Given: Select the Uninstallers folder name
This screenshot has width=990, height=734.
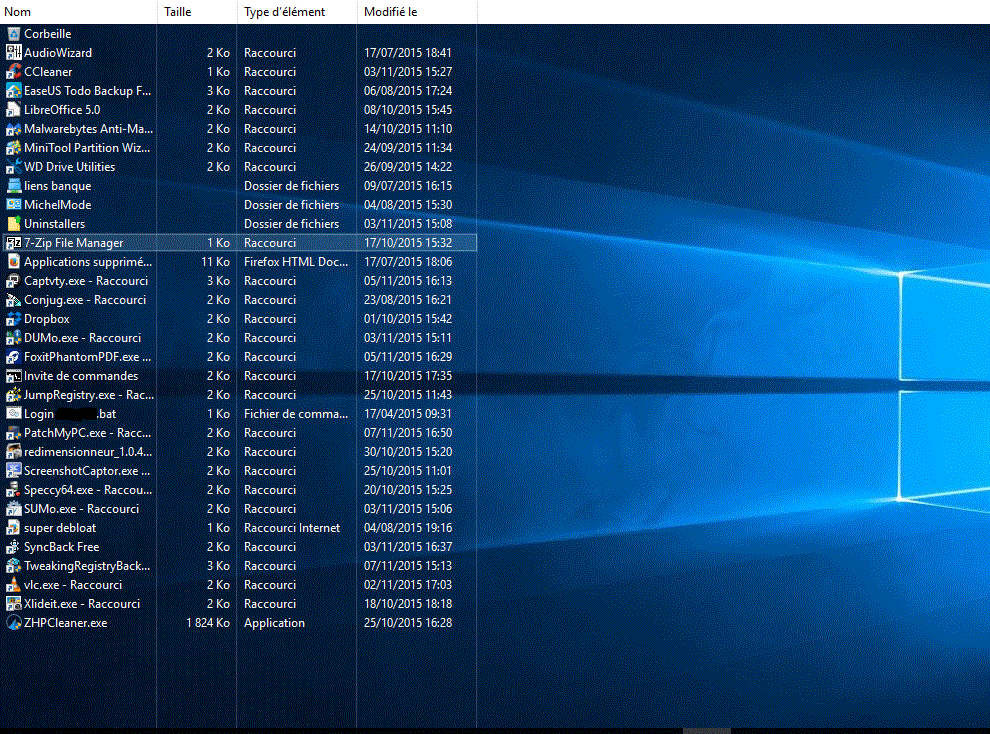Looking at the screenshot, I should click(54, 223).
